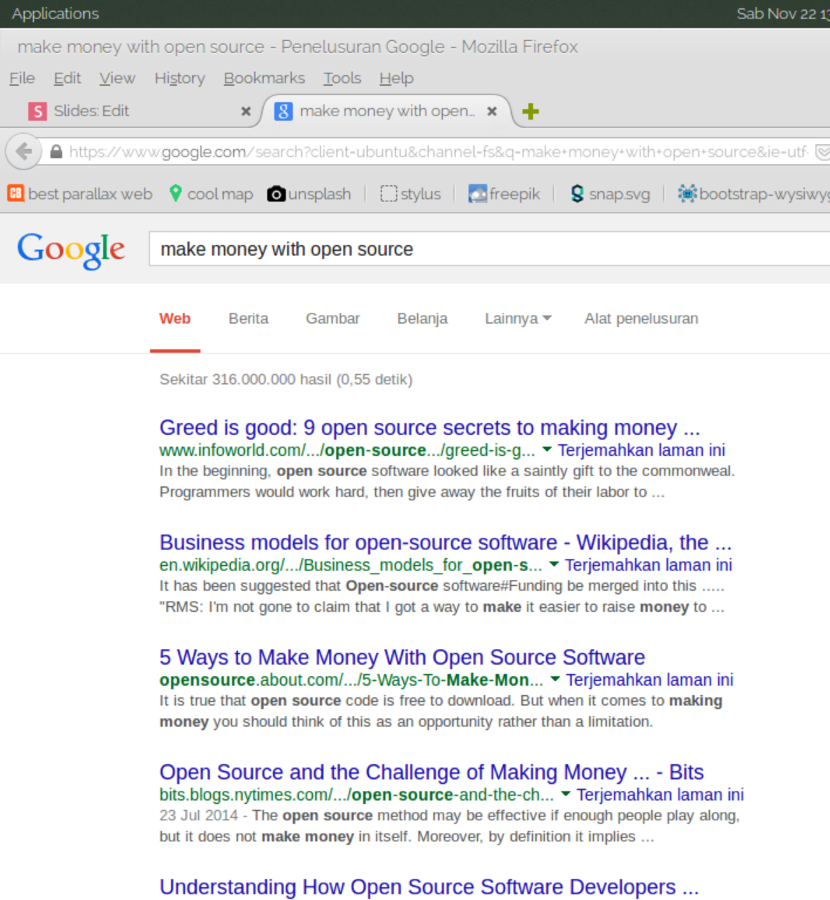The width and height of the screenshot is (830, 900).
Task: Open a new tab with green plus
Action: tap(530, 111)
